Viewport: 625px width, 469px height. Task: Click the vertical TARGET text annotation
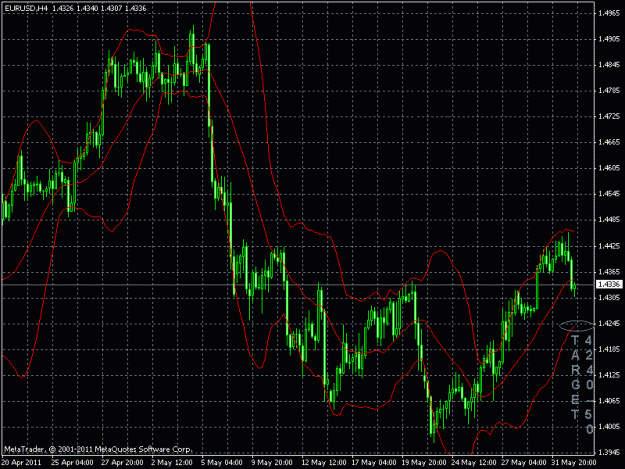[576, 377]
